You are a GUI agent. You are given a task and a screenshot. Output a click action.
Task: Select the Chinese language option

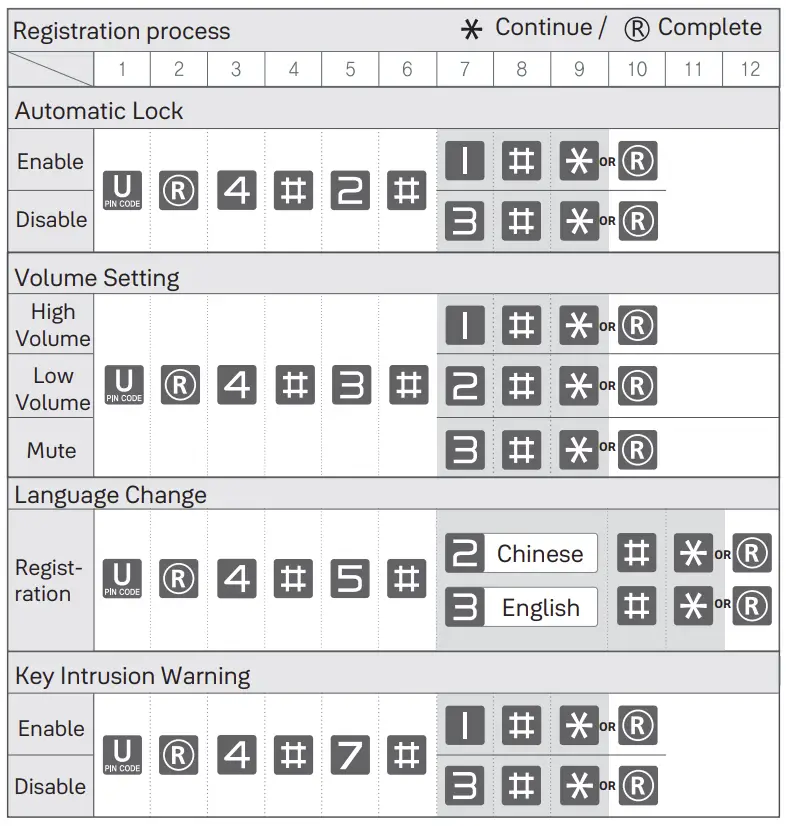point(540,553)
